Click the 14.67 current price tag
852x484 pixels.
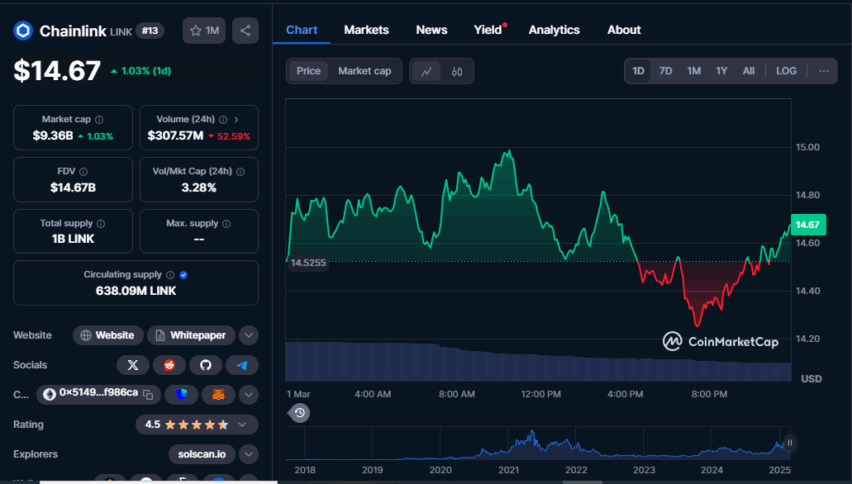(808, 224)
